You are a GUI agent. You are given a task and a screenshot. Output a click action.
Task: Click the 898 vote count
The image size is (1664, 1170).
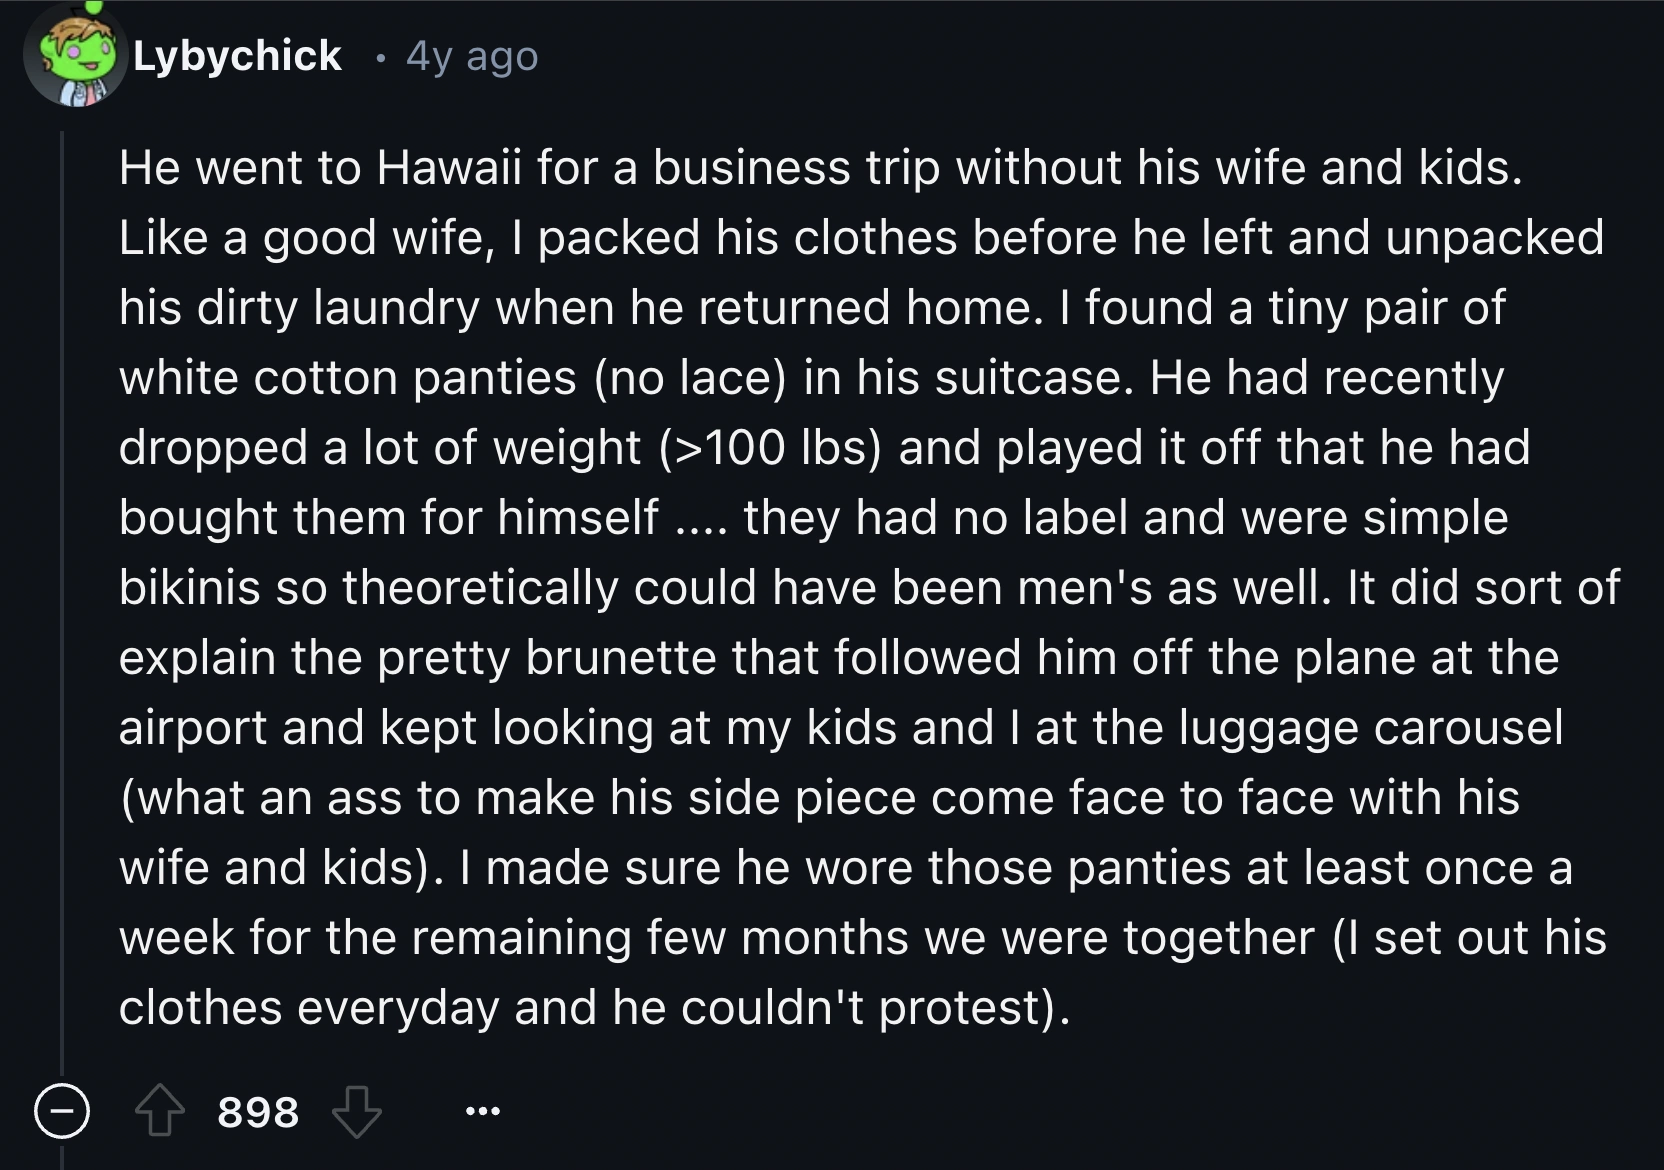coord(258,1112)
